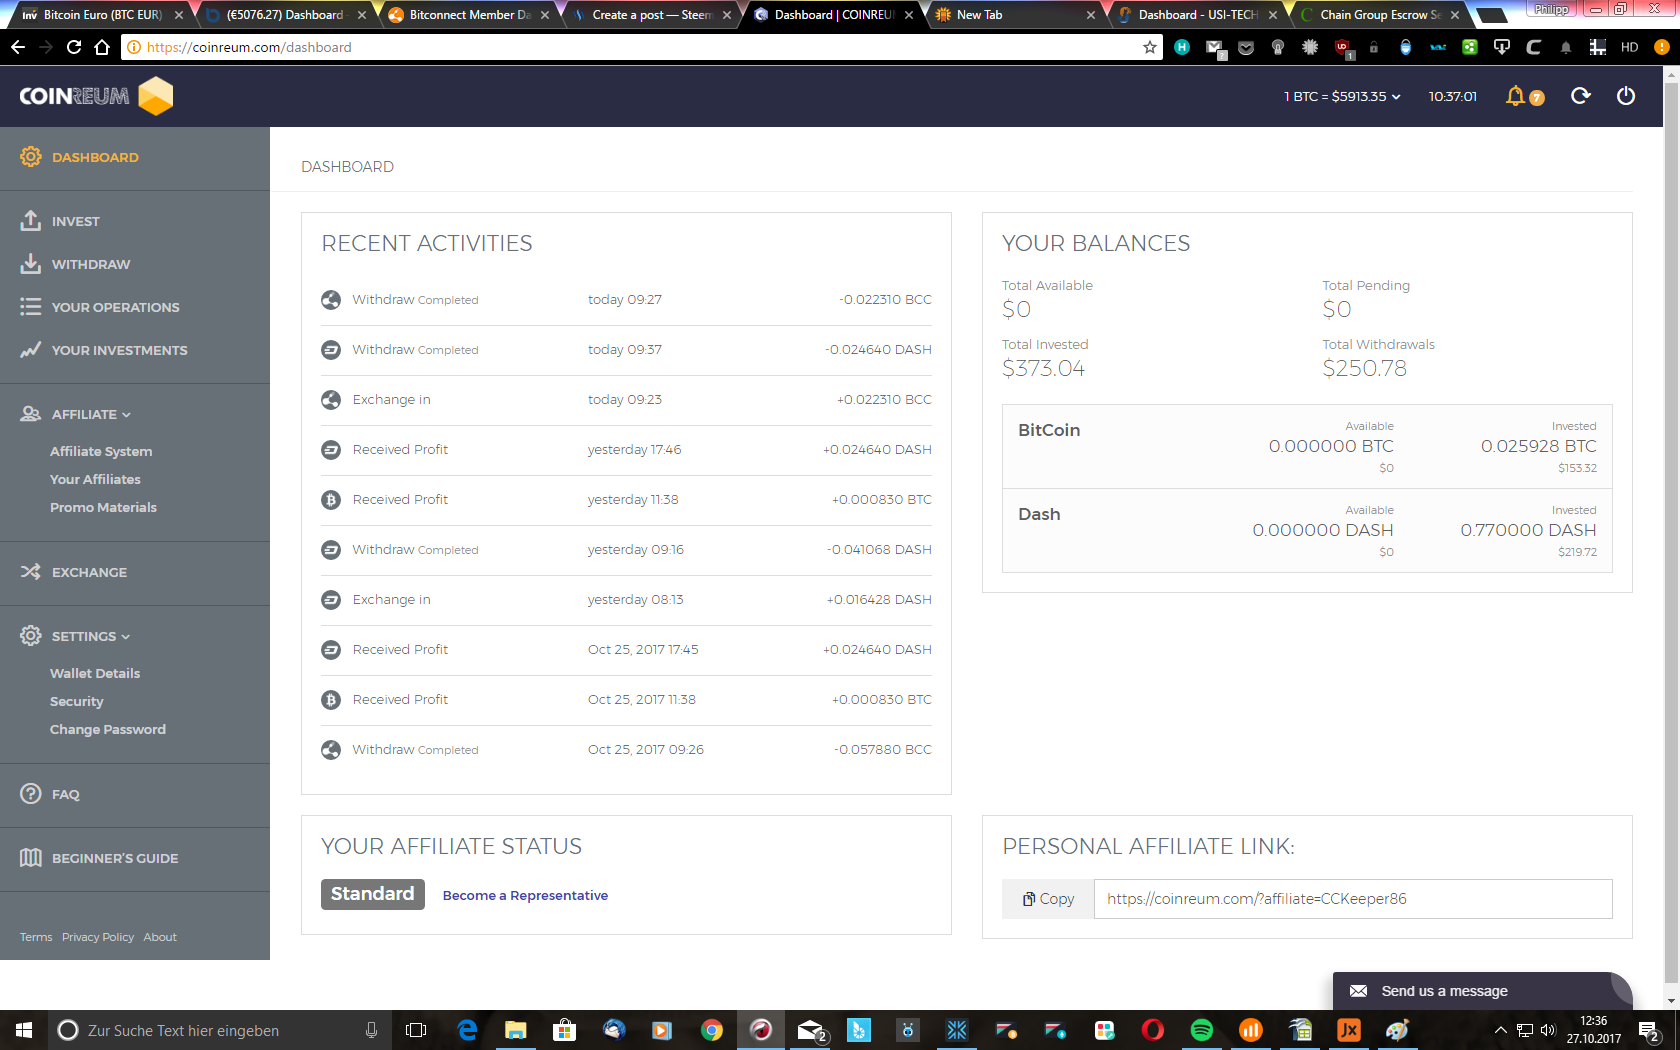Click the Your Investments chart icon
The width and height of the screenshot is (1680, 1050).
point(31,350)
